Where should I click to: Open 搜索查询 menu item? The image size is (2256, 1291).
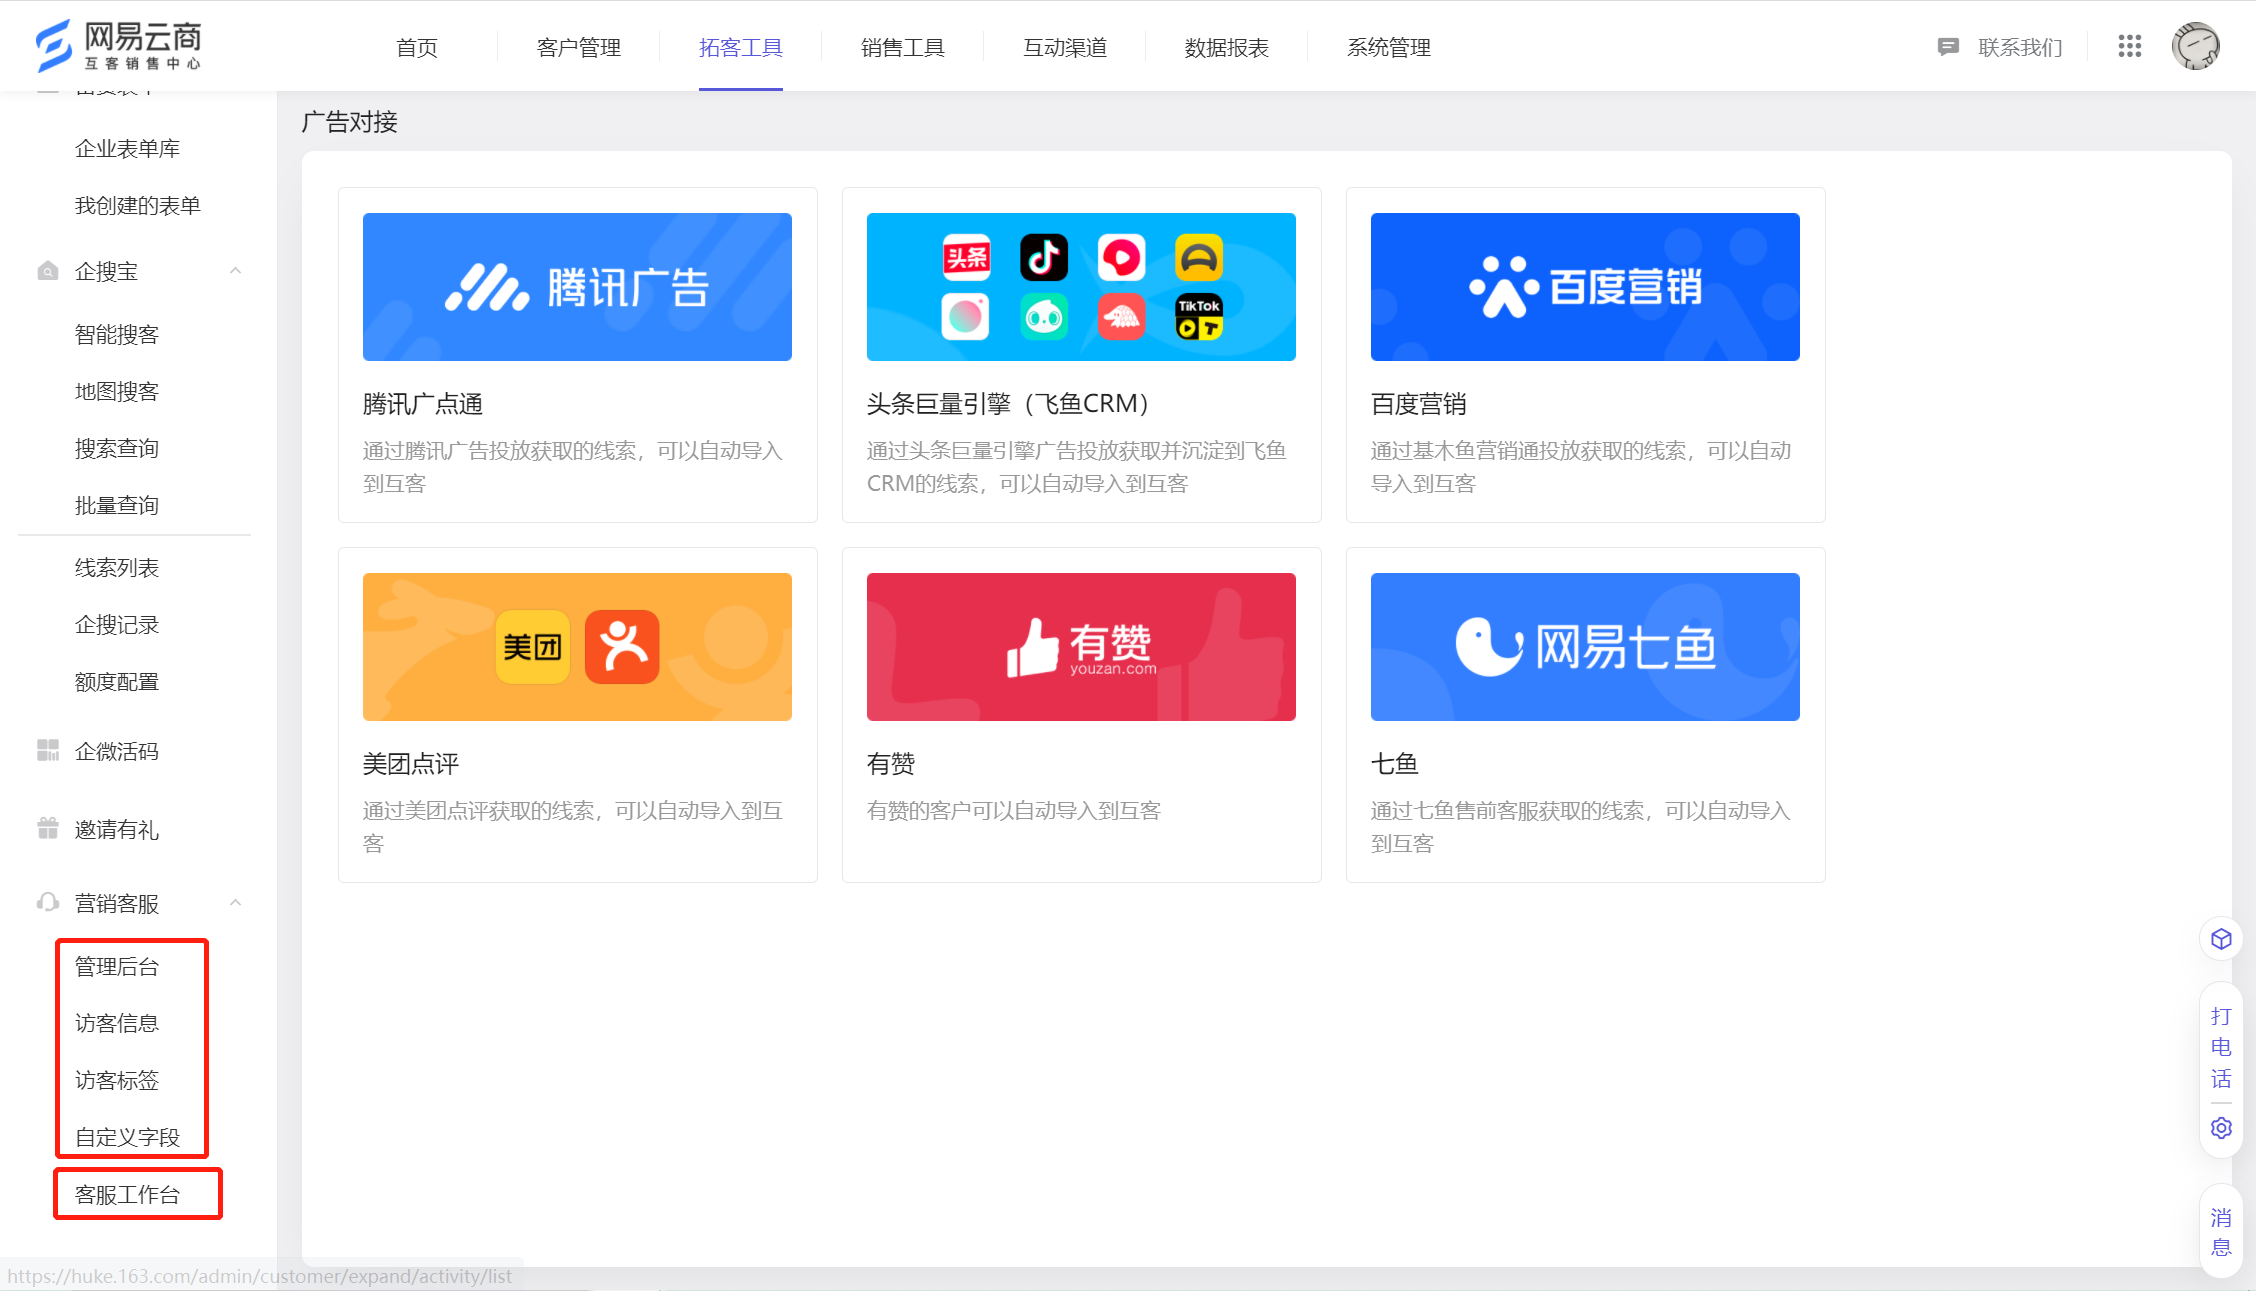[x=117, y=448]
